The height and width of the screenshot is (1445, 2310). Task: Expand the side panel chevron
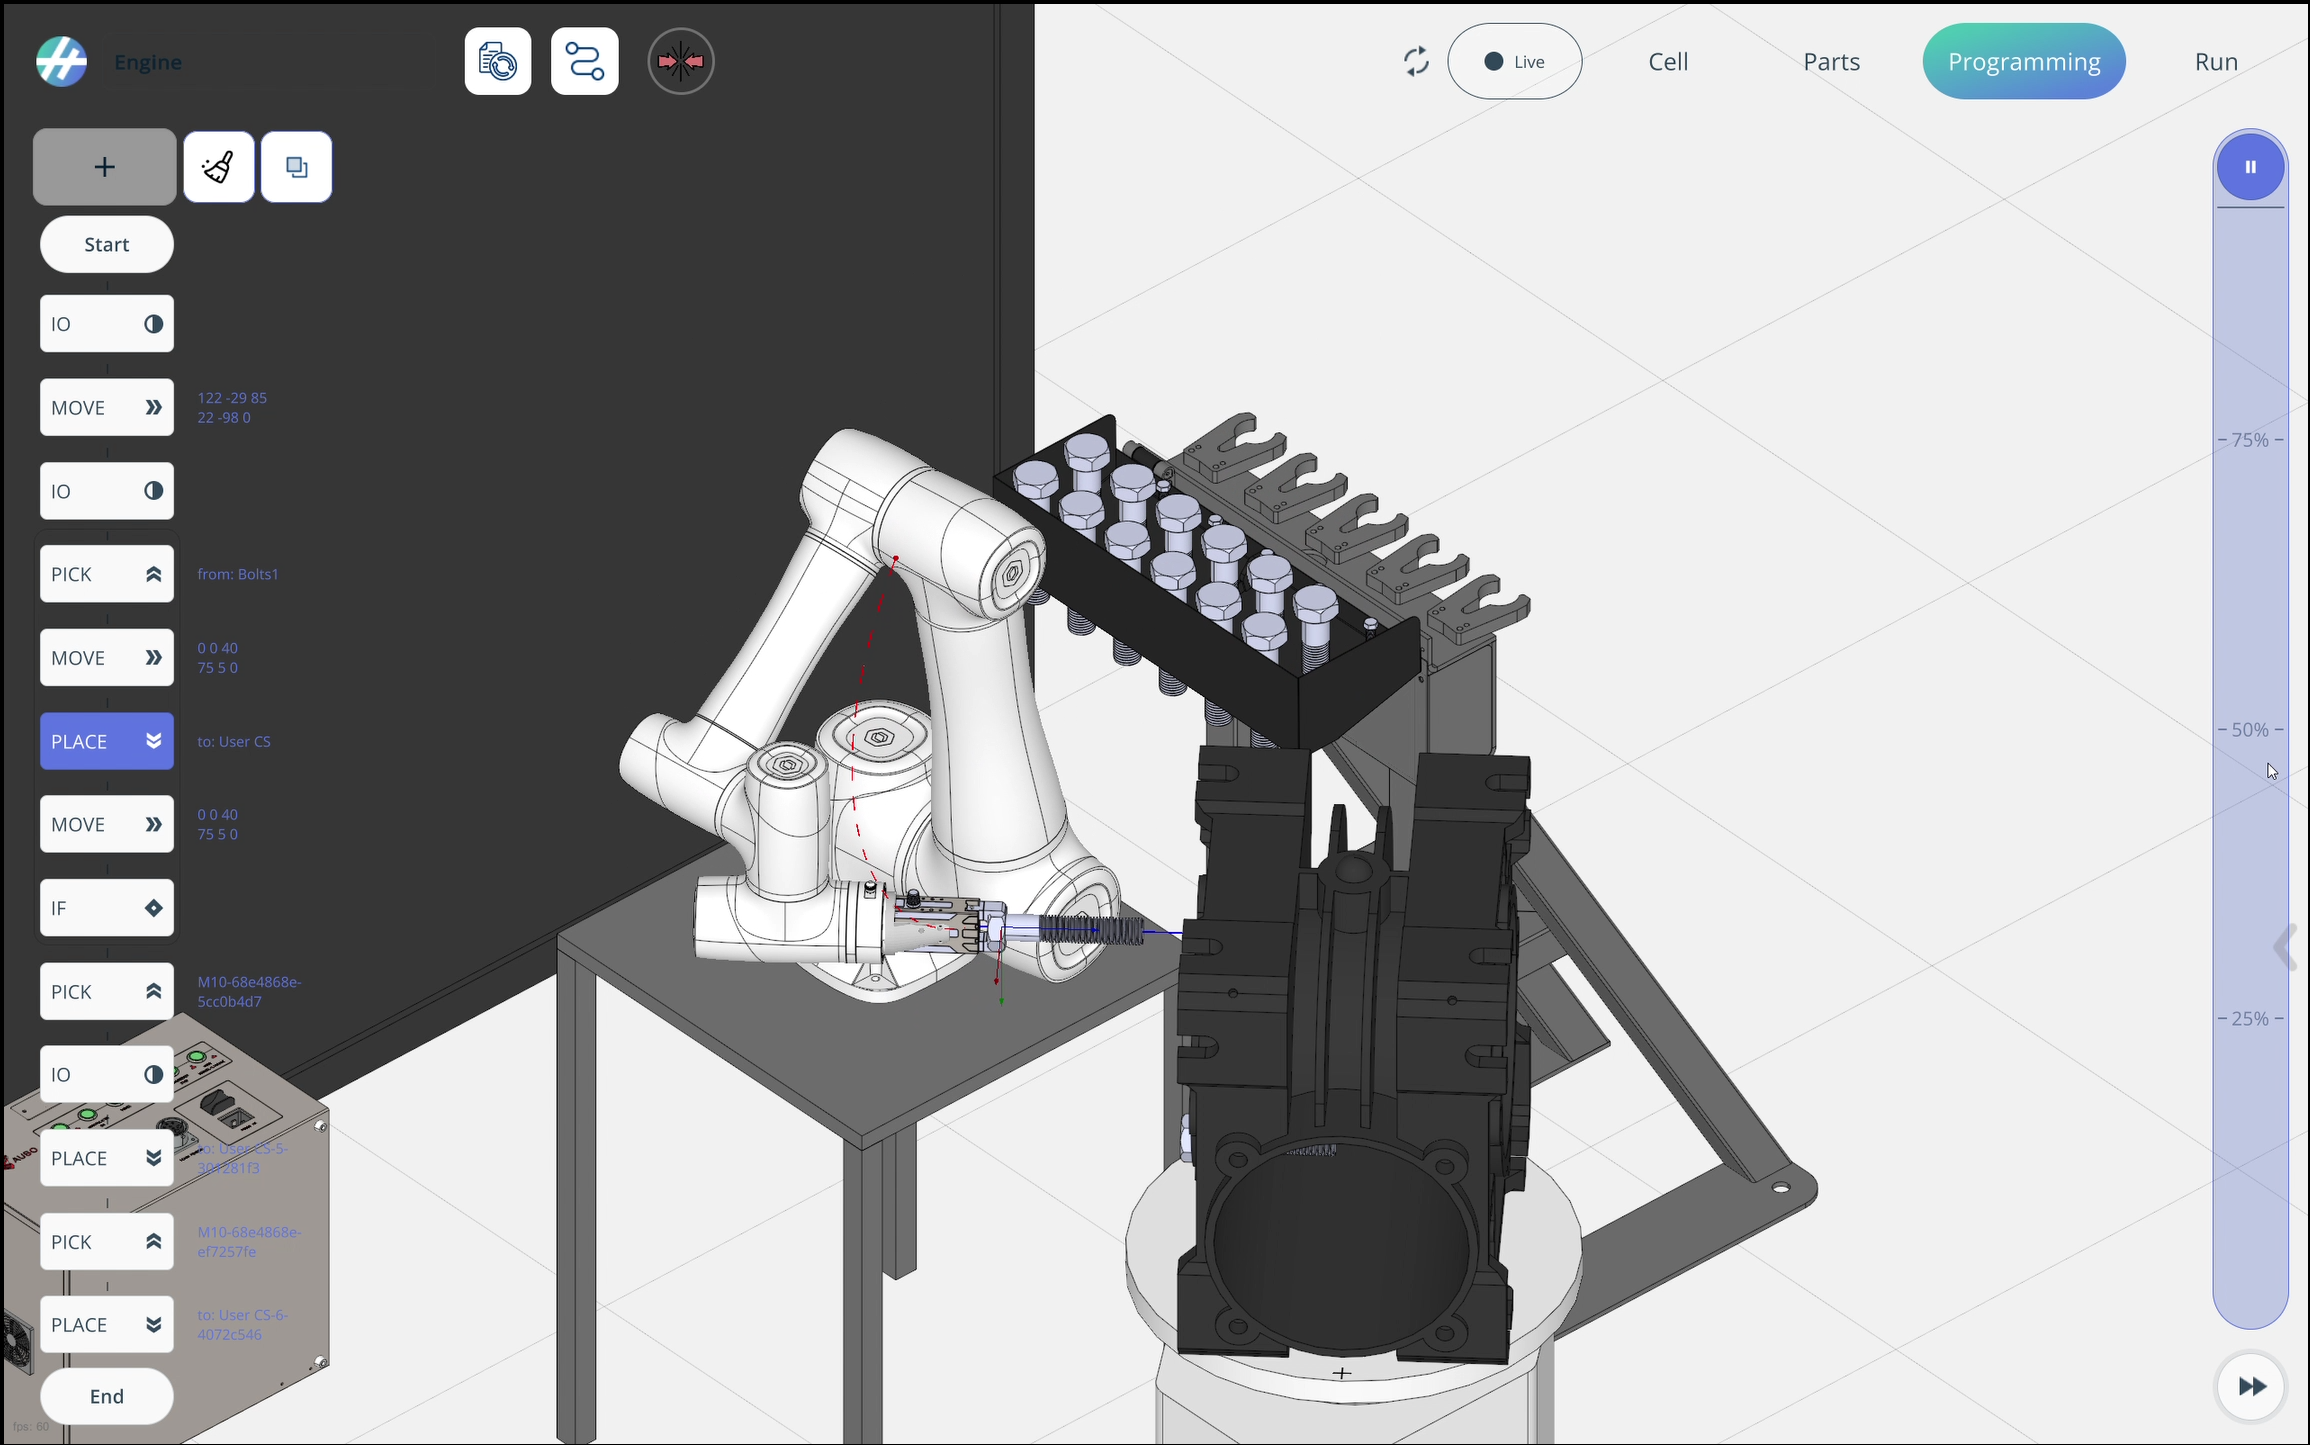(x=2285, y=947)
